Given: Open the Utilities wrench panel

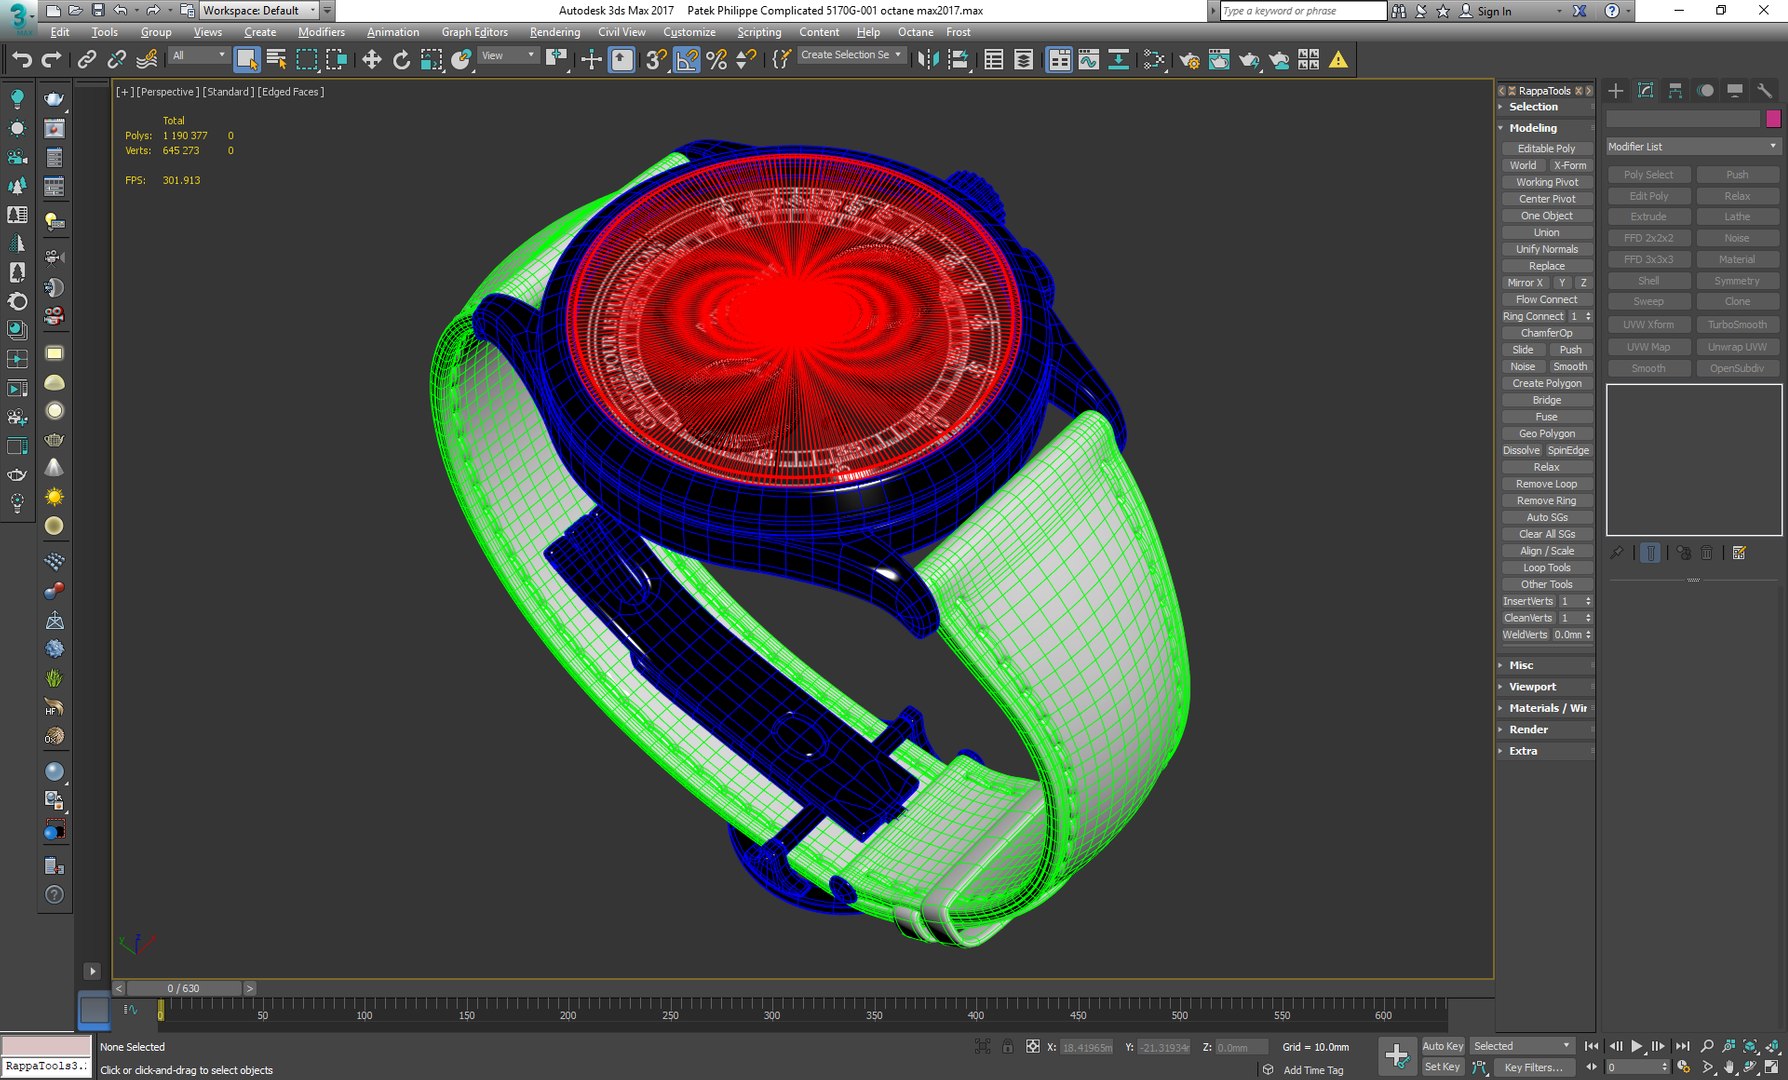Looking at the screenshot, I should (x=1764, y=91).
